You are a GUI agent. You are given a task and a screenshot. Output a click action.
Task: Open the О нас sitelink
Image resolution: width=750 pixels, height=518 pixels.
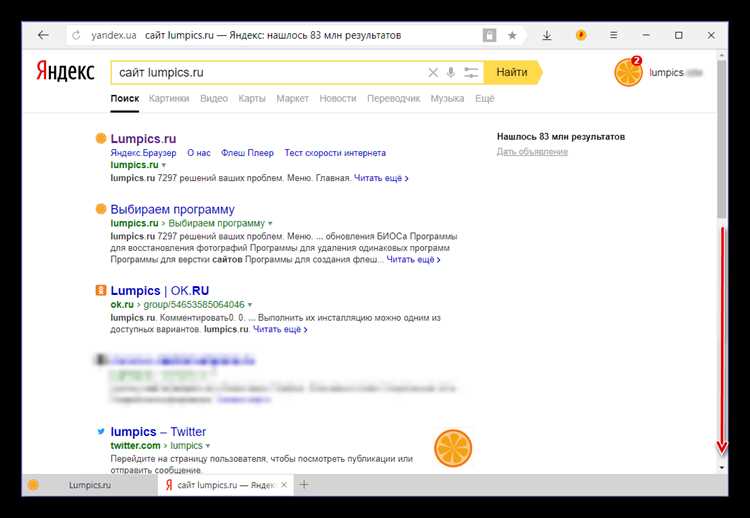199,153
